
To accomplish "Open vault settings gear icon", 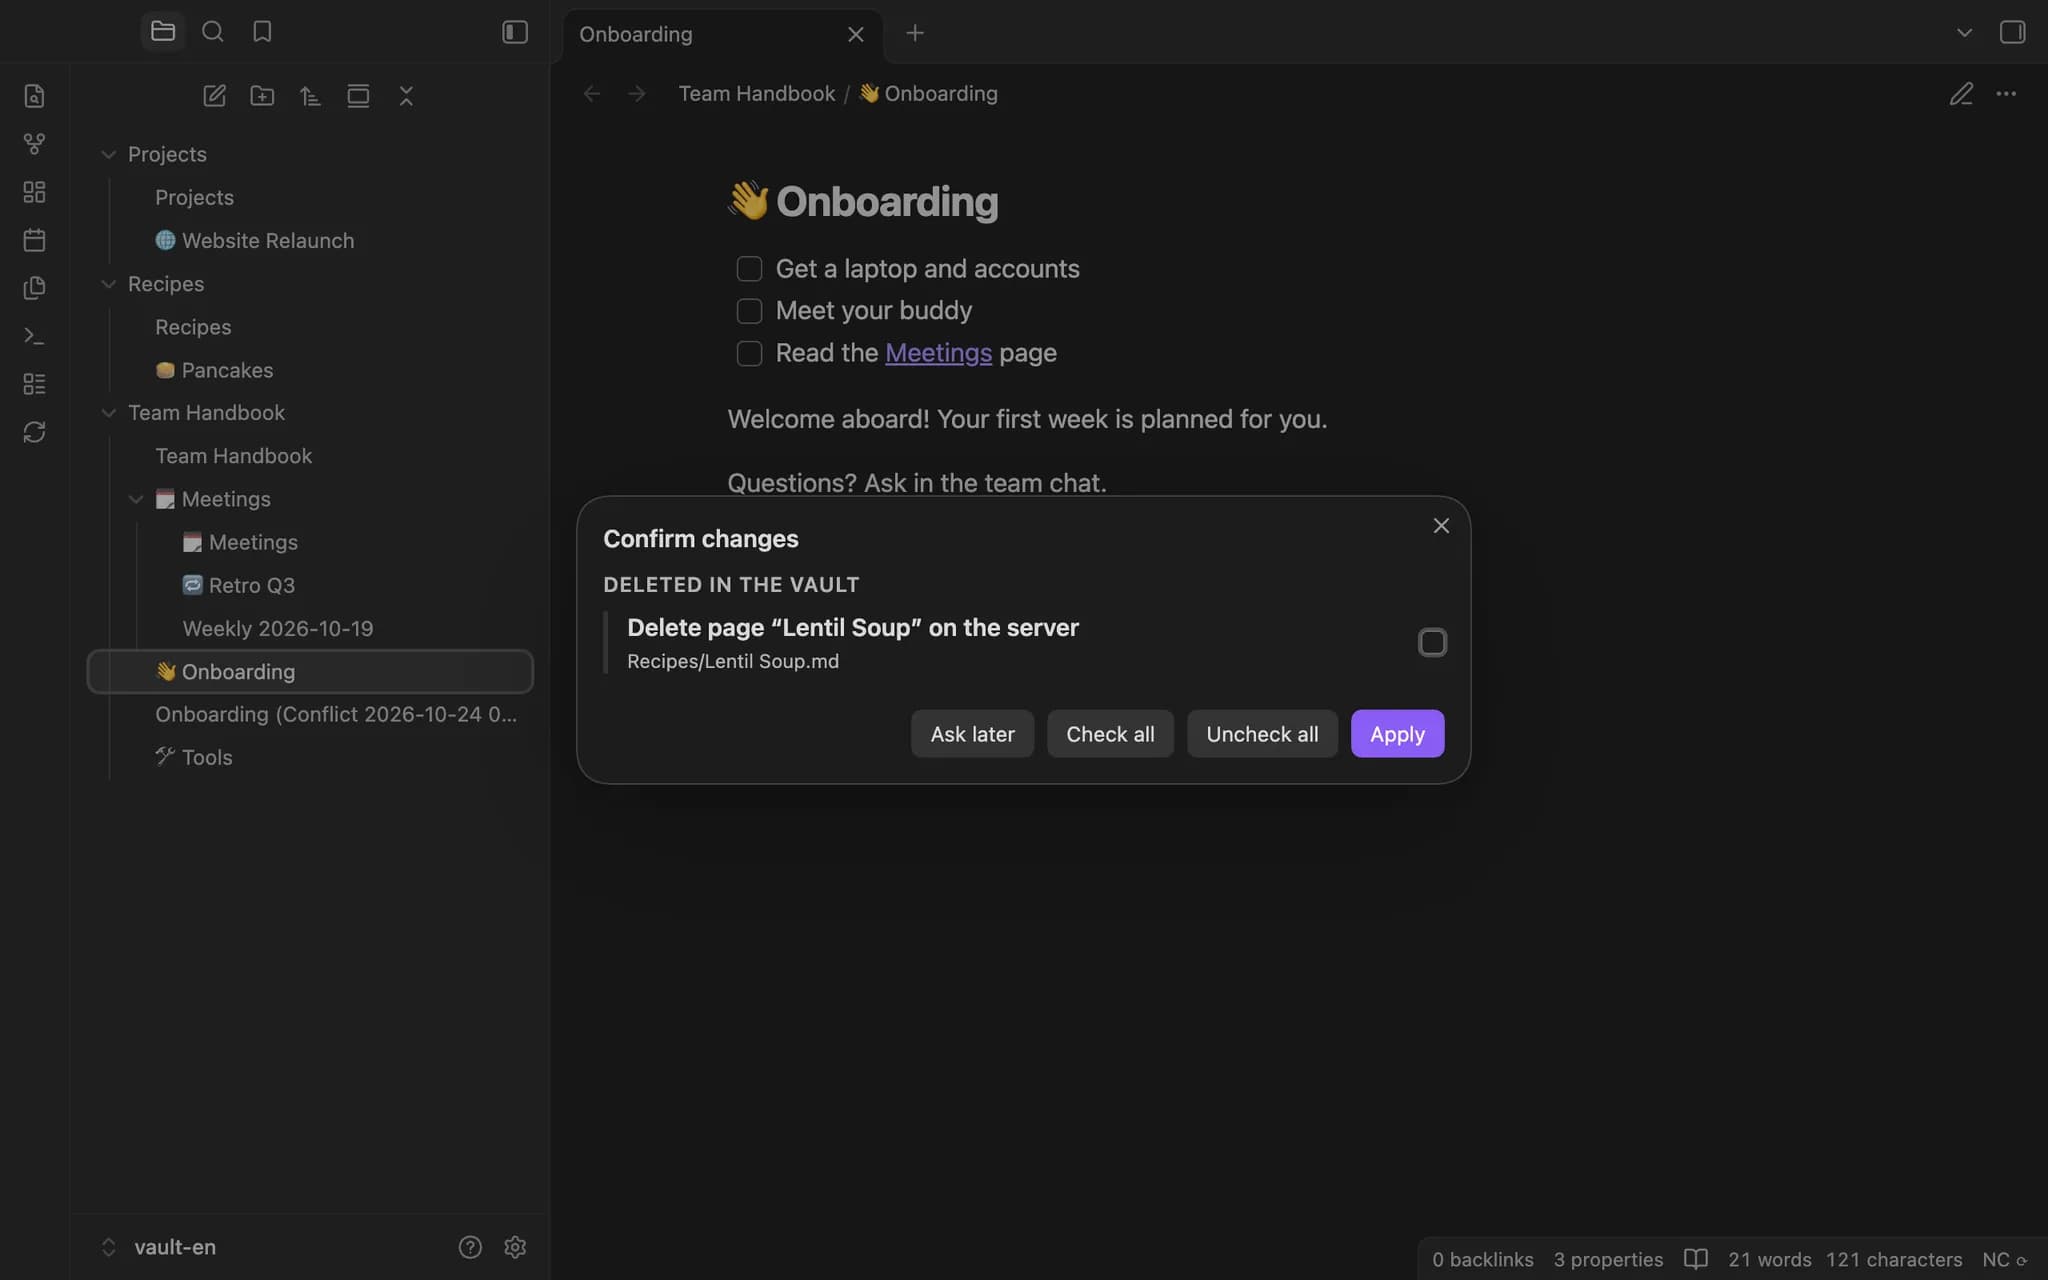I will (515, 1247).
